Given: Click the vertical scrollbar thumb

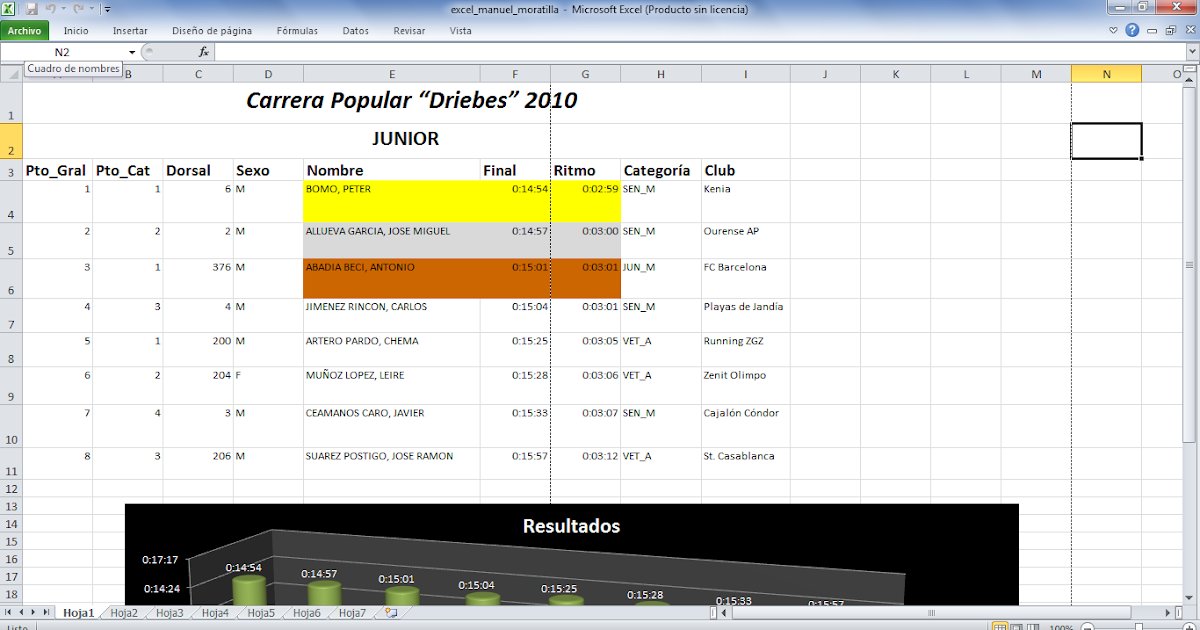Looking at the screenshot, I should [x=1189, y=263].
